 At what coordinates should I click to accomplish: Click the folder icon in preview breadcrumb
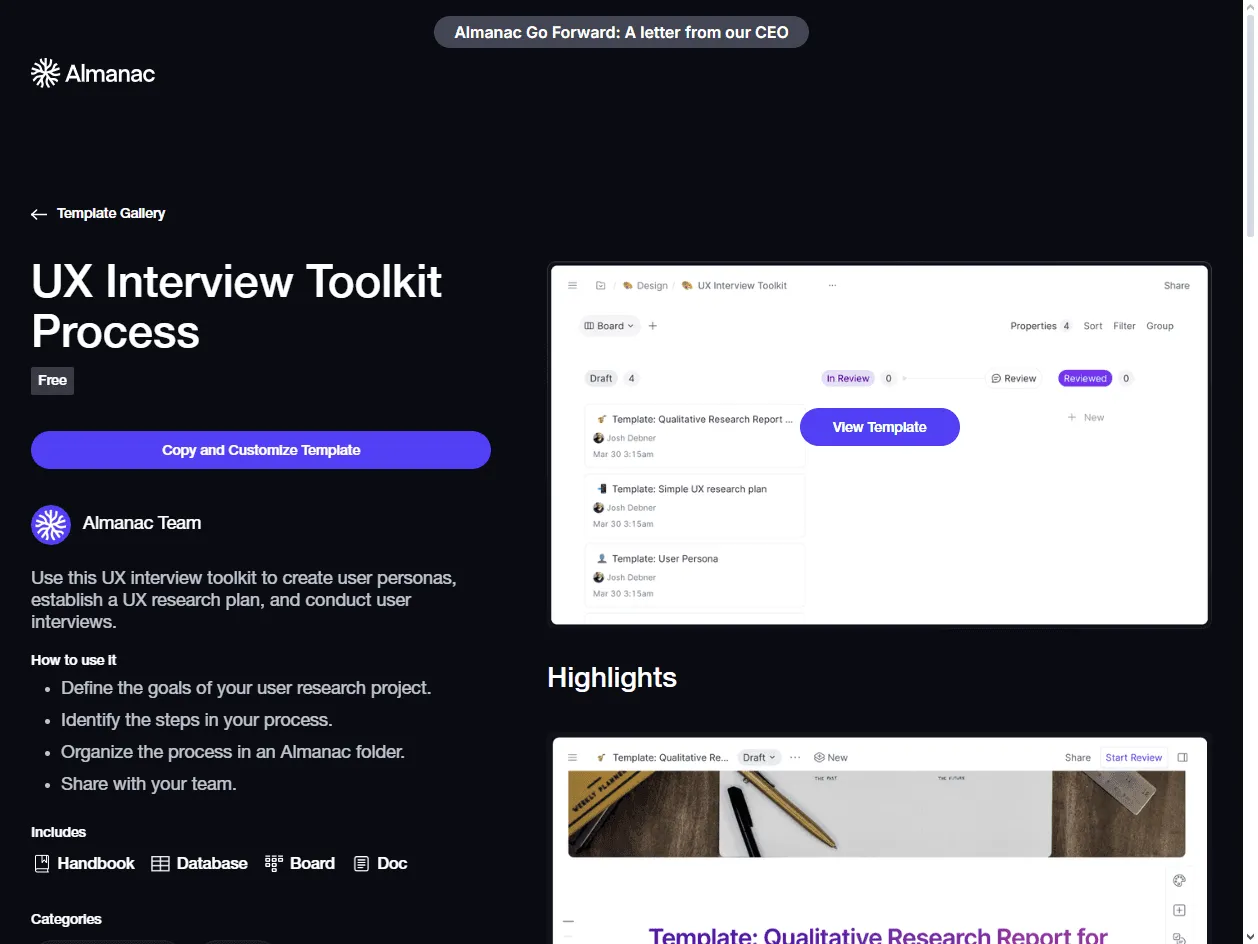[601, 286]
